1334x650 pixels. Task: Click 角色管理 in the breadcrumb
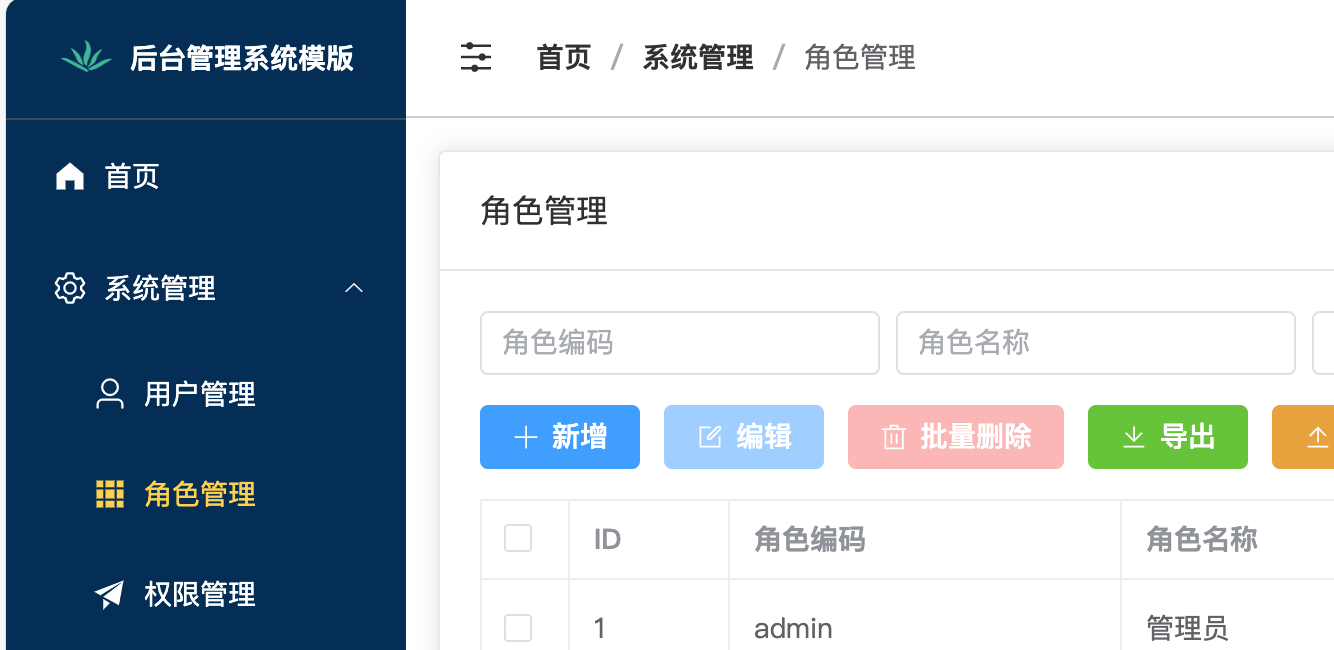(x=860, y=57)
